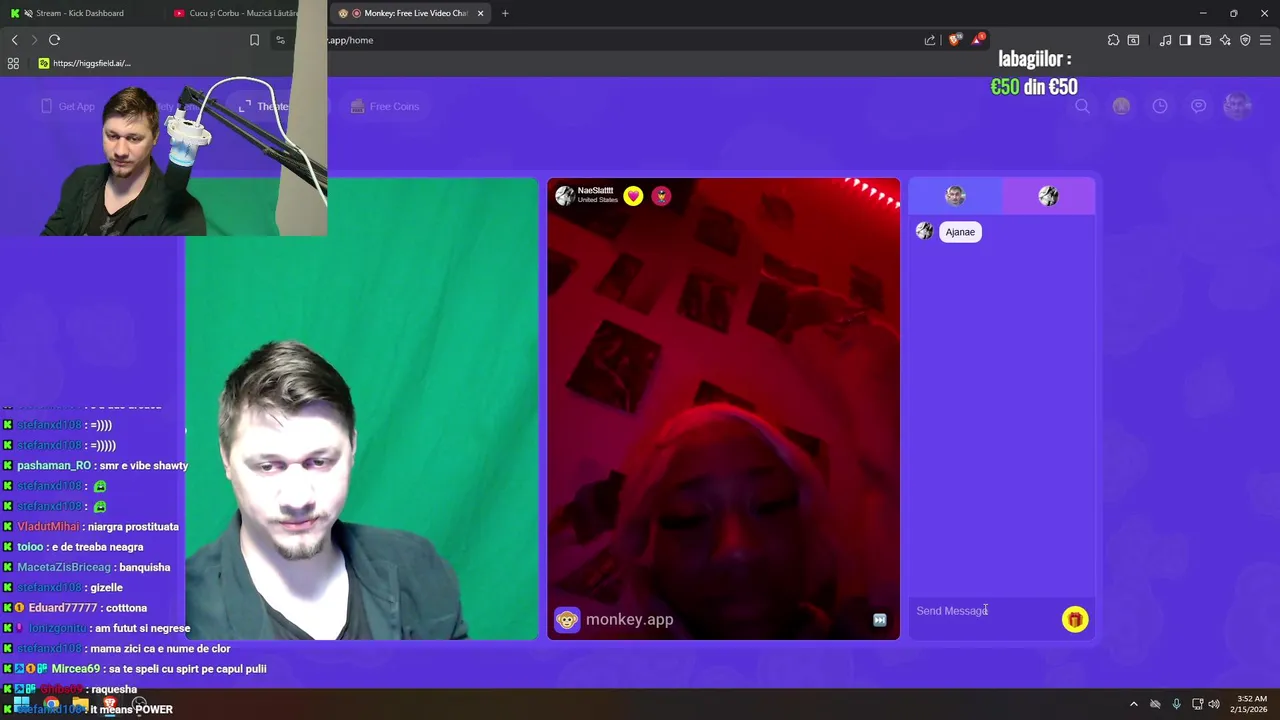
Task: Select the partner's avatar tab in the chat panel
Action: pos(1048,196)
